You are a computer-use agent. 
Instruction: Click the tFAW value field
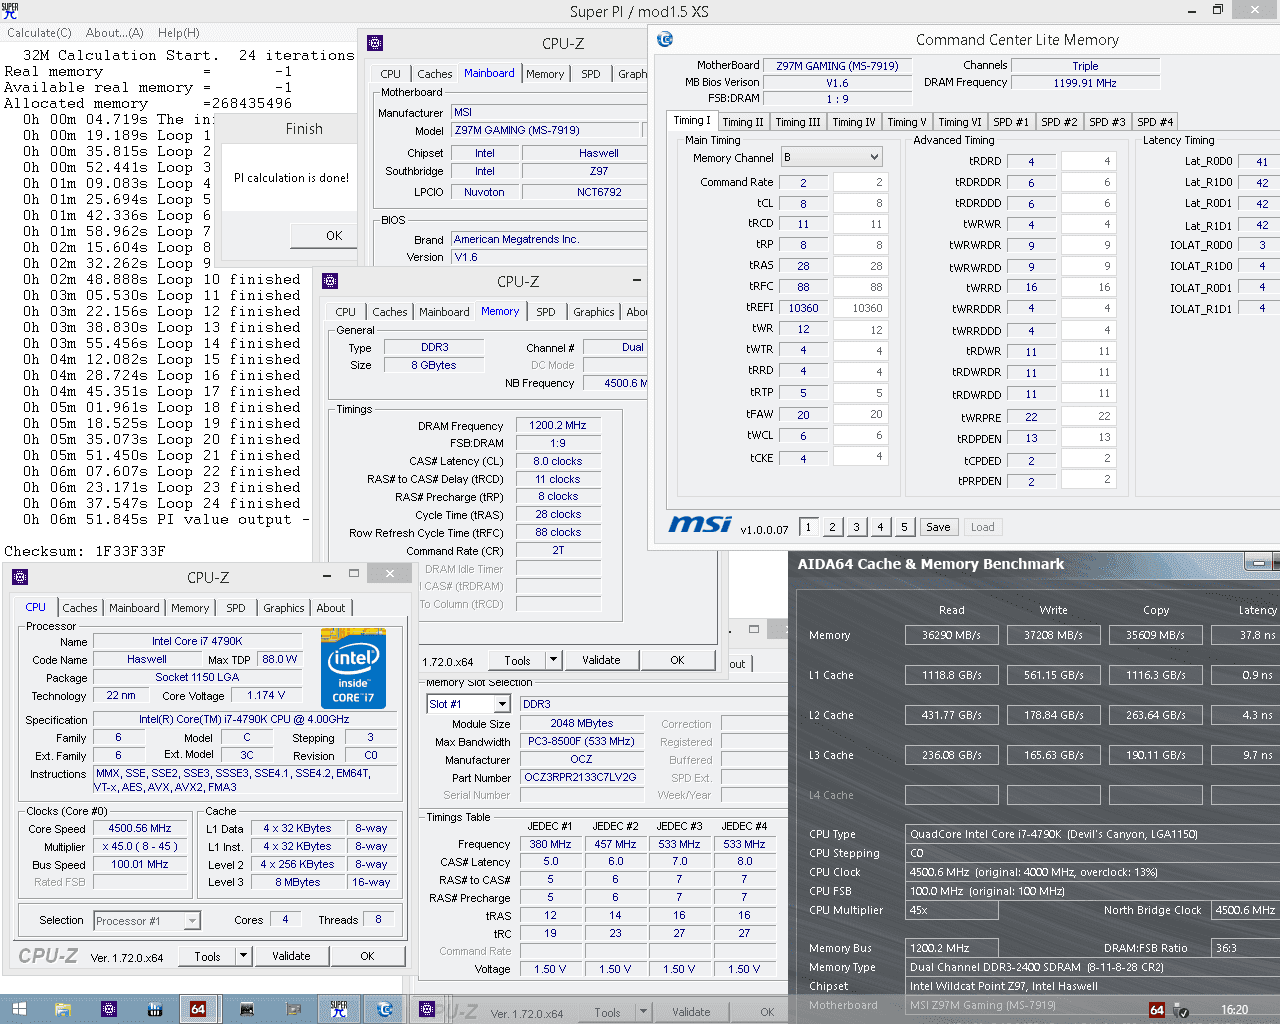point(803,414)
